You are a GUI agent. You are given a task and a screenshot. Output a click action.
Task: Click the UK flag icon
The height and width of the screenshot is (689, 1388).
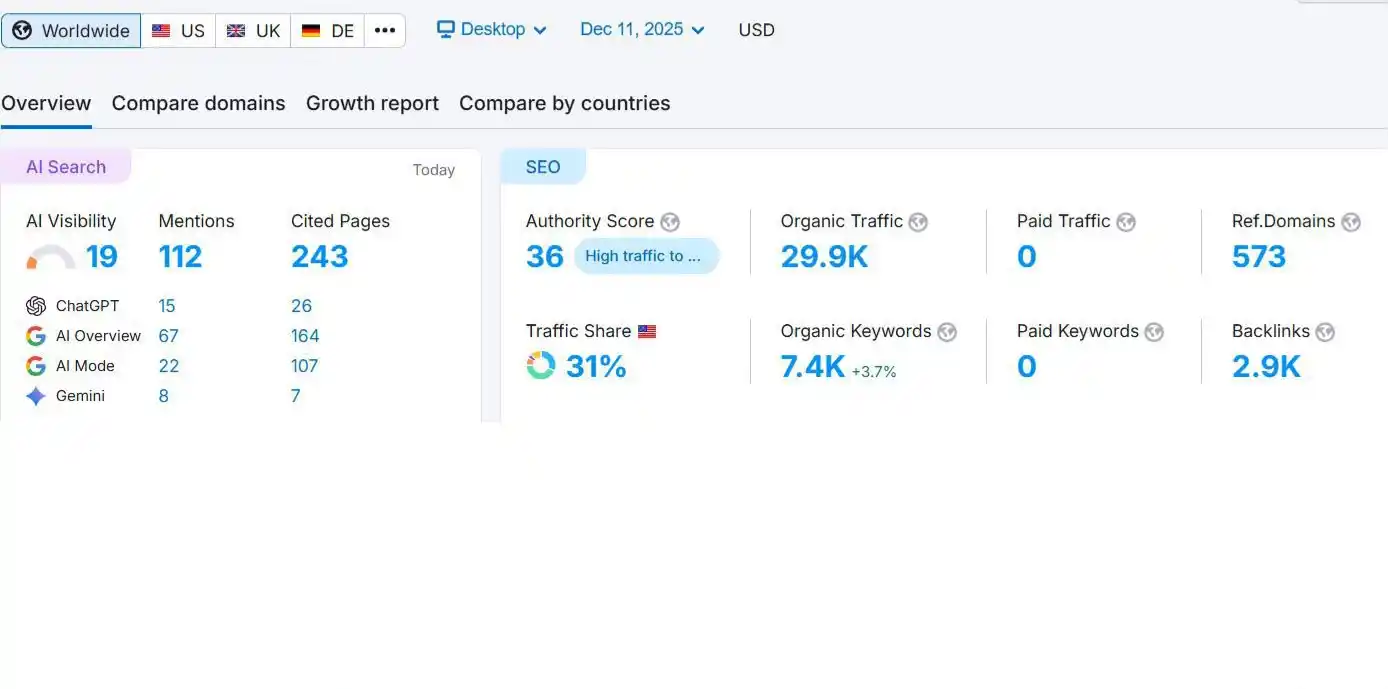(236, 31)
